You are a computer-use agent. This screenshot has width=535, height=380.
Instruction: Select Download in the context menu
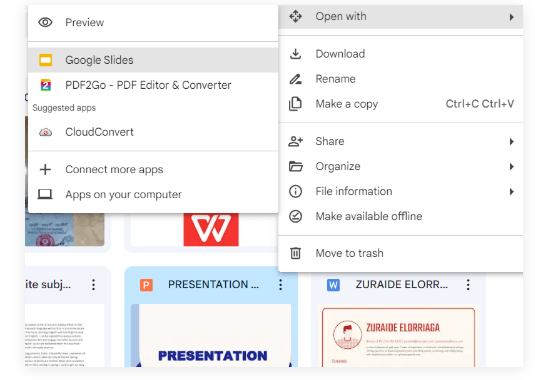point(401,54)
